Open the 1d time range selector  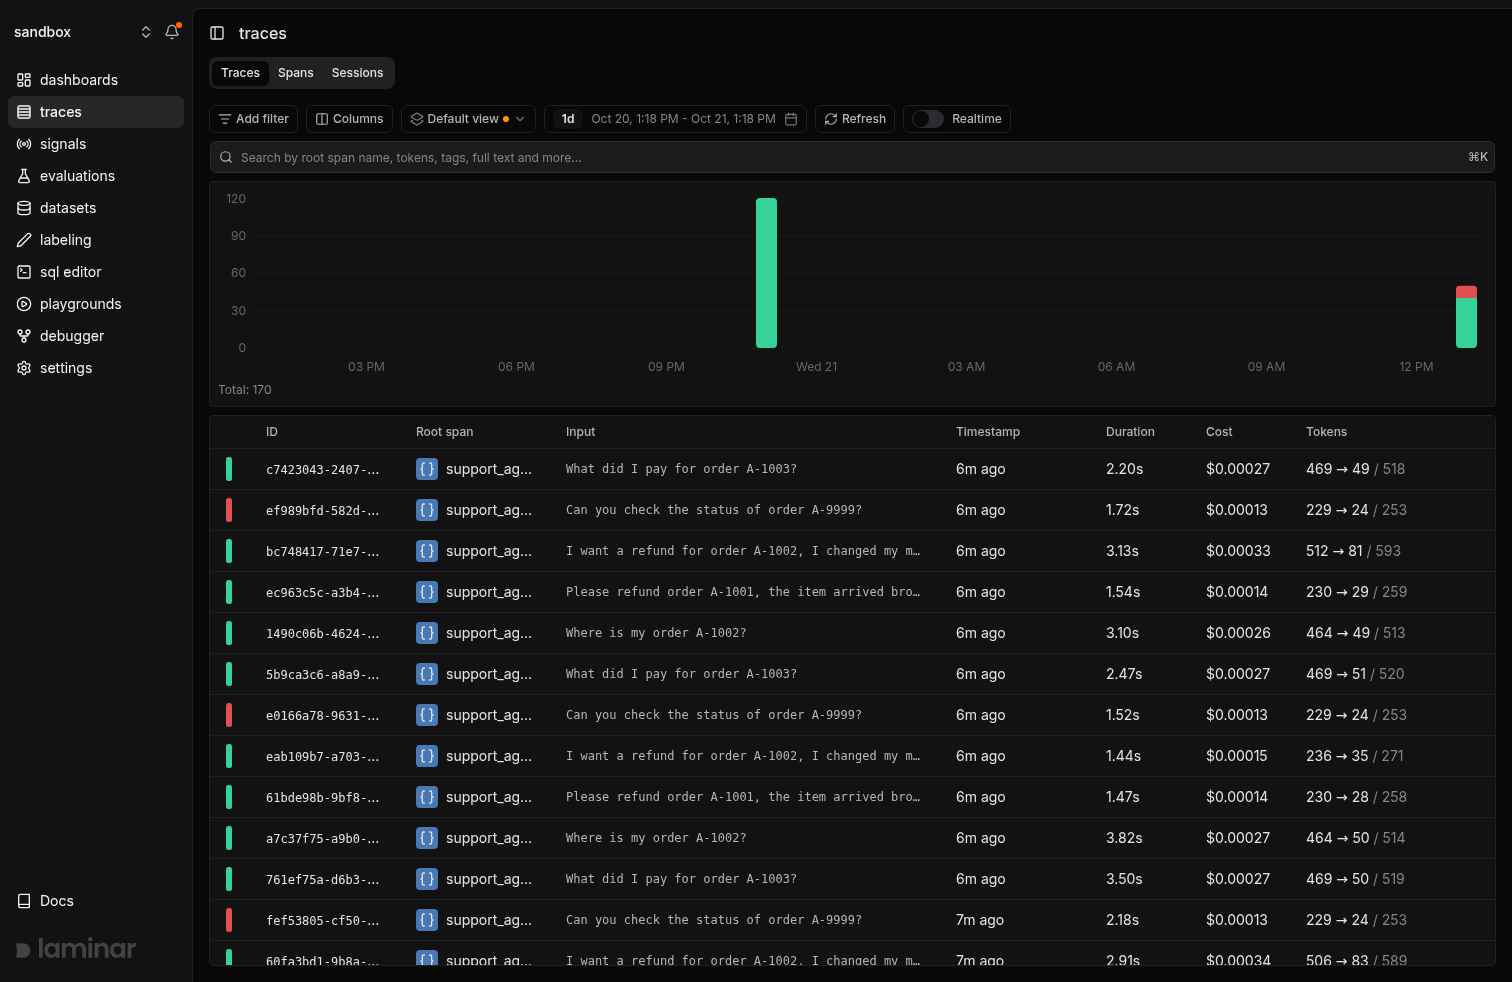point(568,119)
